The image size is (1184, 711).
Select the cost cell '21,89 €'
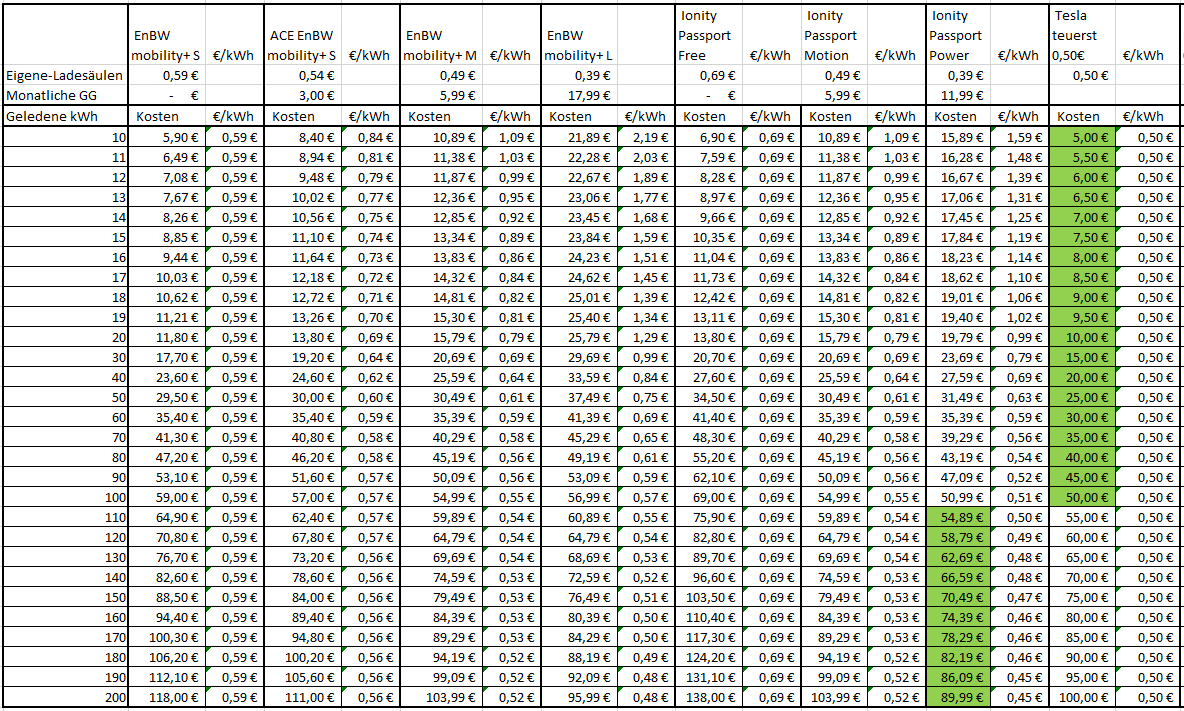coord(579,137)
